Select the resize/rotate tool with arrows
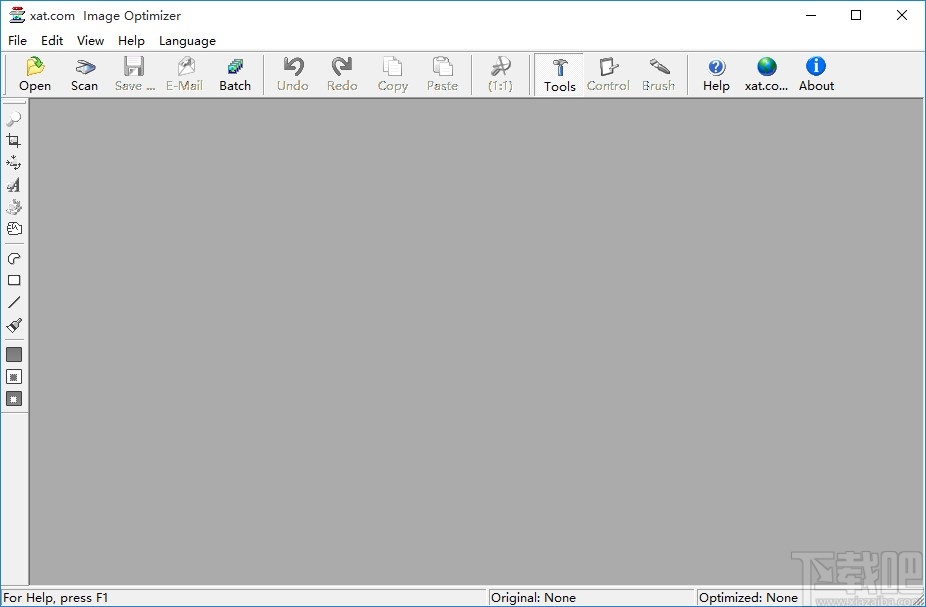 pyautogui.click(x=14, y=163)
